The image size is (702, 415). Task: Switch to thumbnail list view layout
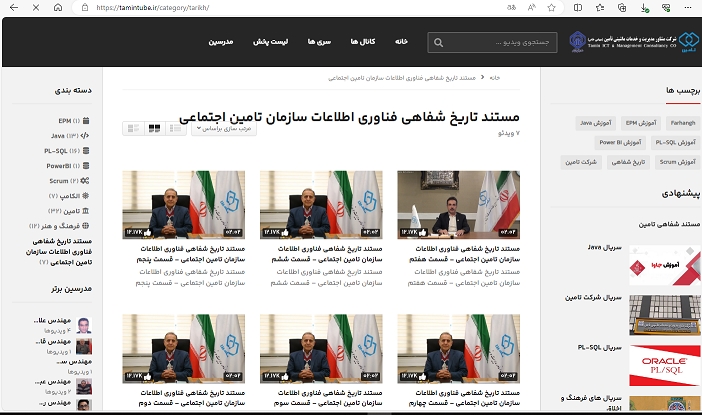[x=133, y=128]
